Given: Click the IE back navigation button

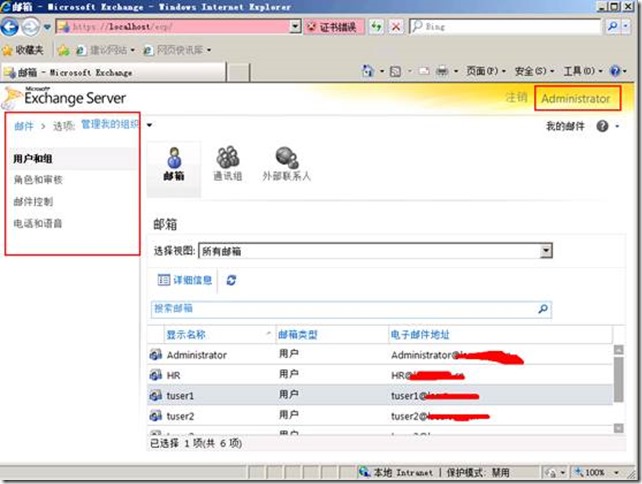Looking at the screenshot, I should (9, 27).
